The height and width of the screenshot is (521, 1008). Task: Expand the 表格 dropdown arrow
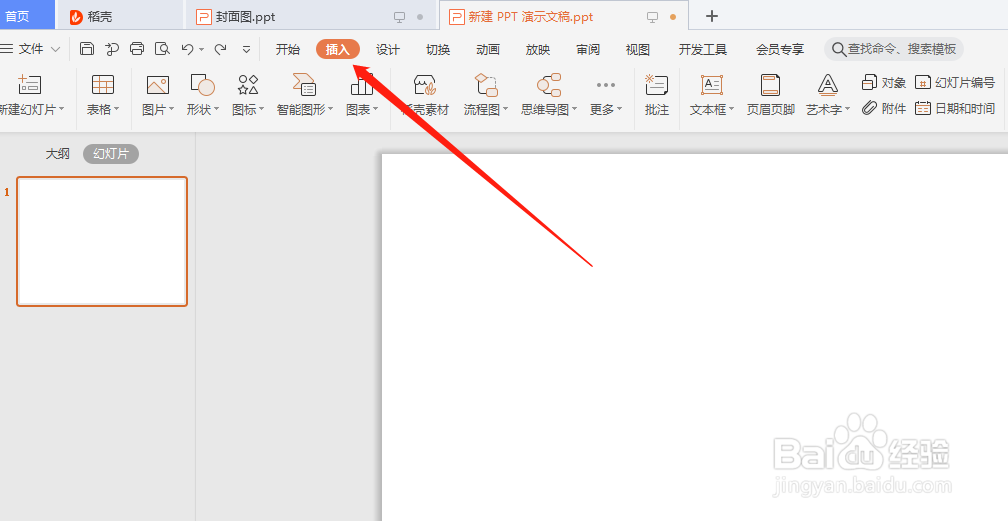coord(116,109)
